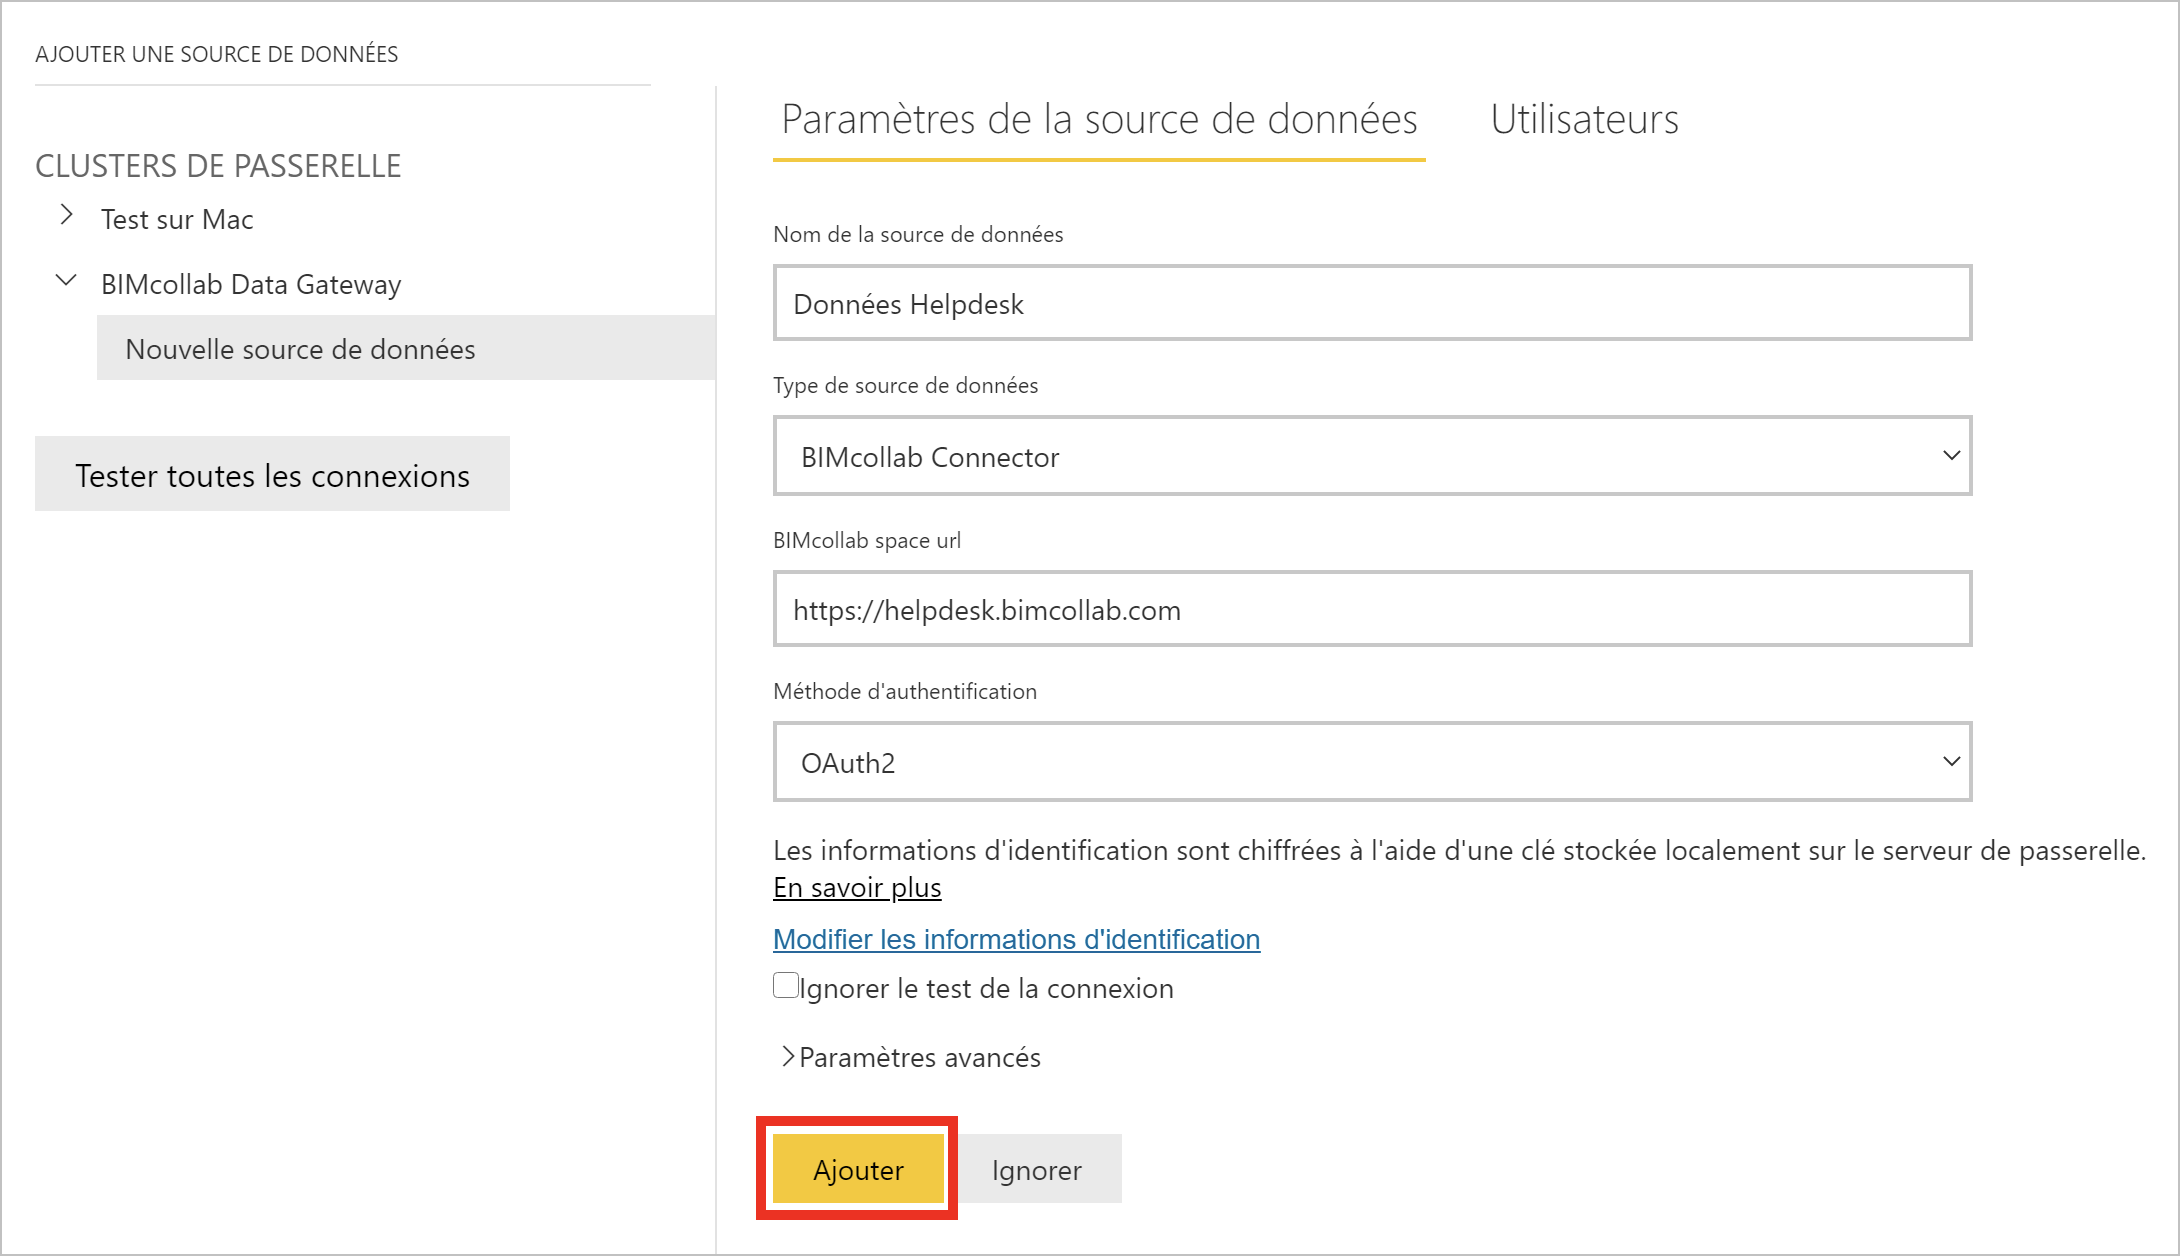Click the CLUSTERS DE PASSERELLE heading
The height and width of the screenshot is (1256, 2180).
coord(218,165)
